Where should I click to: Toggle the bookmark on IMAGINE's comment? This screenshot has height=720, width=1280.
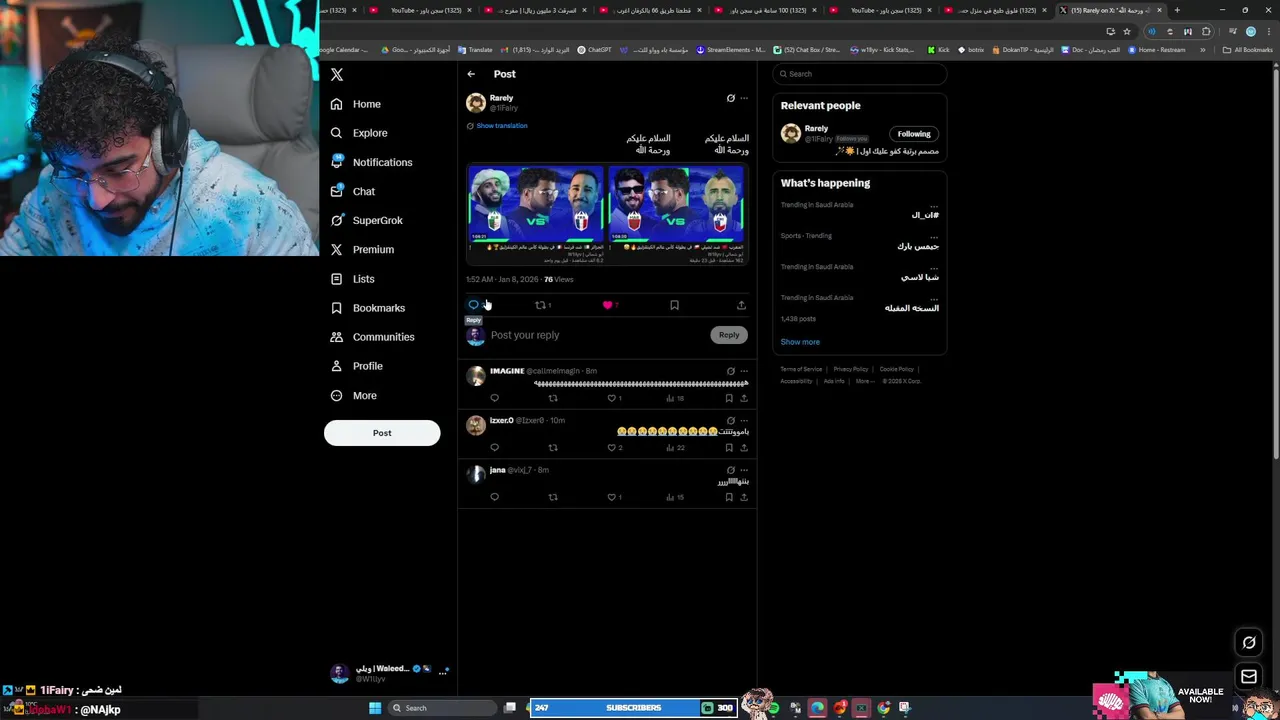coord(729,398)
